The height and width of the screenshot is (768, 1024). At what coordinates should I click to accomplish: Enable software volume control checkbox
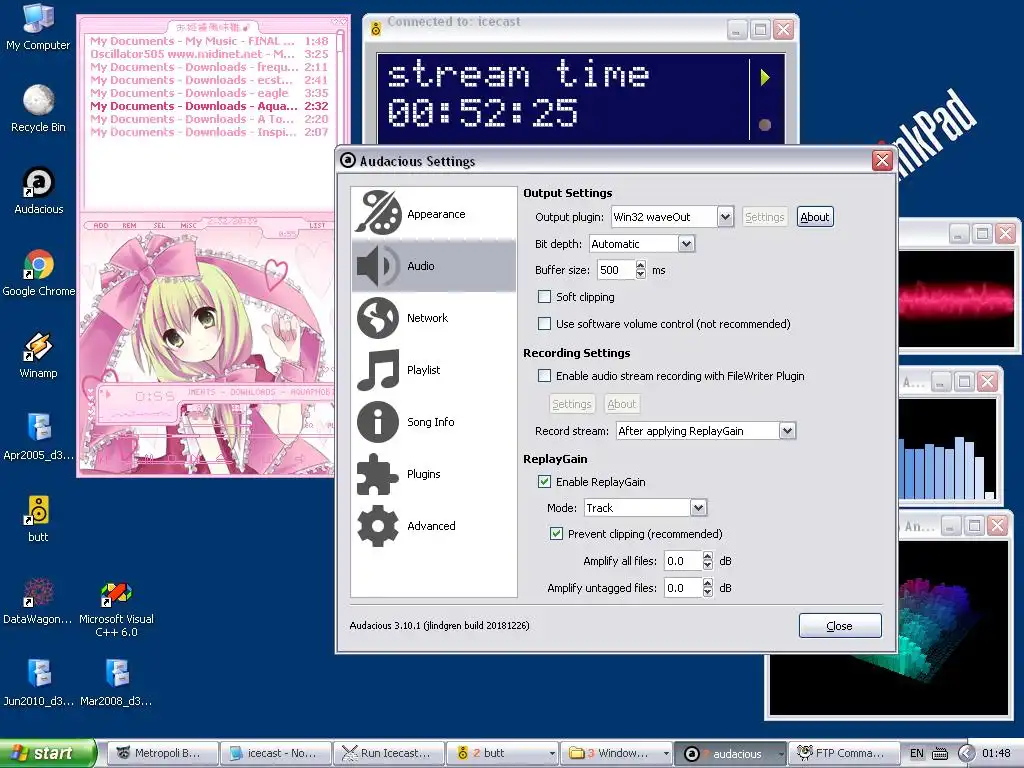coord(544,323)
